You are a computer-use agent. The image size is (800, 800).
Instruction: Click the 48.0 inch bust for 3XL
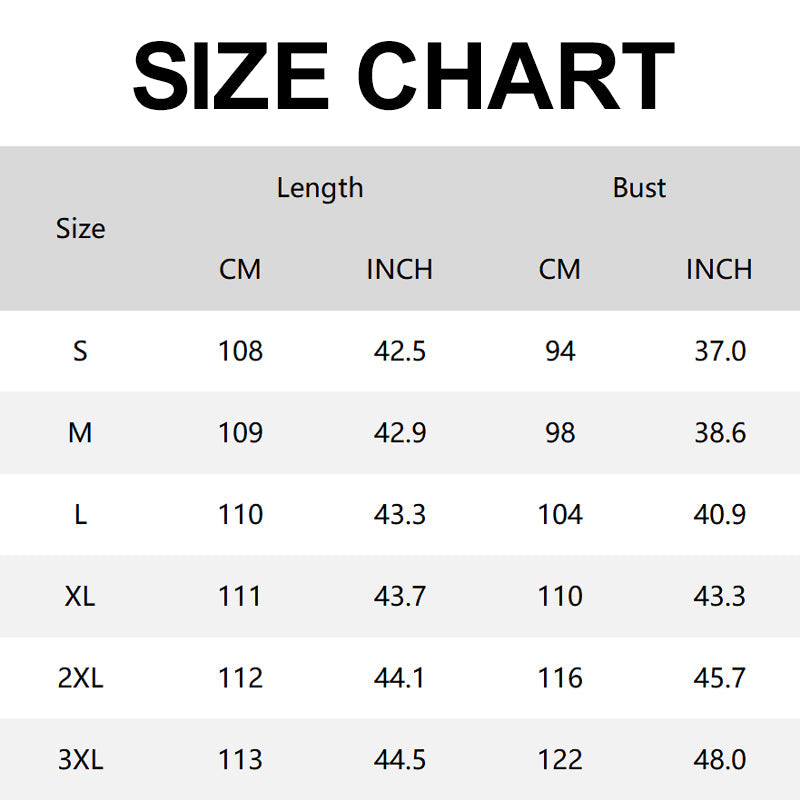tap(720, 759)
